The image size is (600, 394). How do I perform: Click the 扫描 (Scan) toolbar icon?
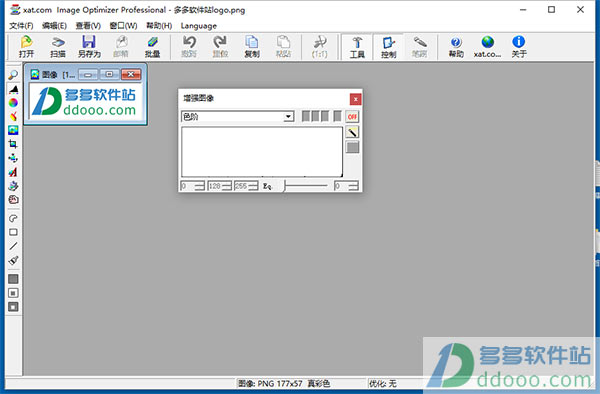pyautogui.click(x=58, y=46)
